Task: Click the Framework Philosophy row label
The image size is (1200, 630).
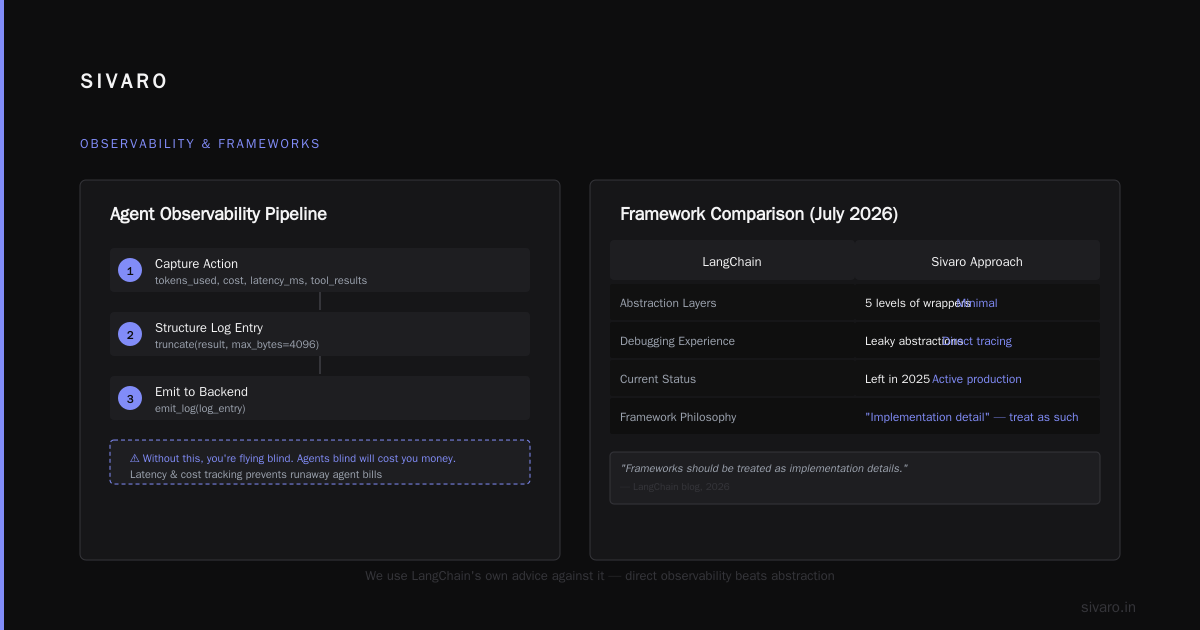Action: (x=678, y=417)
